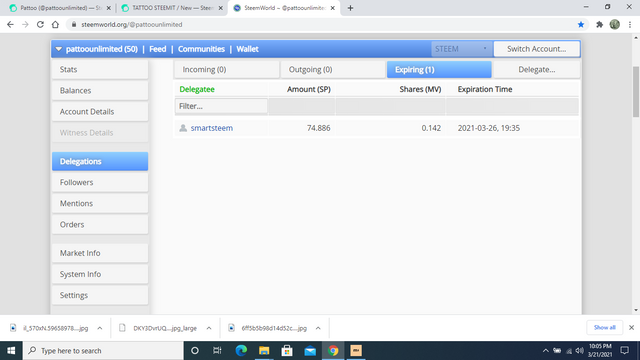Open the STEEM currency dropdown
The width and height of the screenshot is (640, 360).
tap(462, 49)
